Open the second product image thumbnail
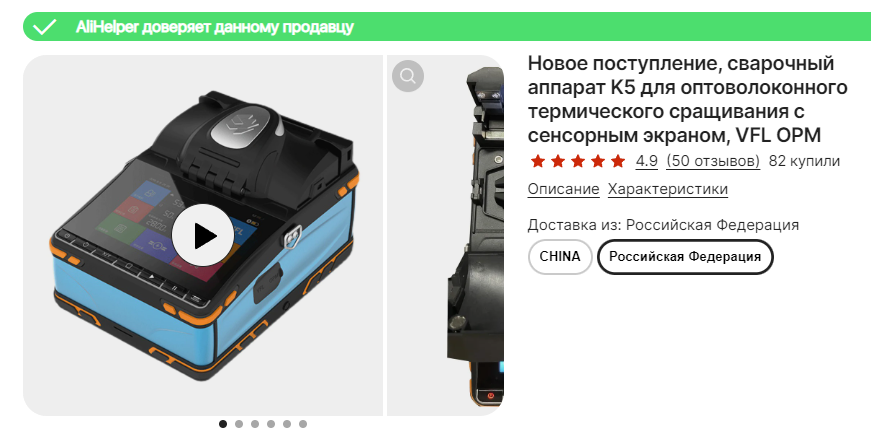The image size is (871, 443). pyautogui.click(x=445, y=235)
